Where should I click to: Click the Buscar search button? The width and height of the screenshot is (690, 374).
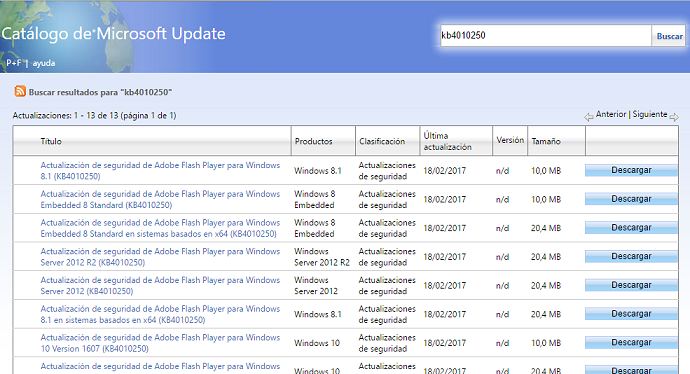[669, 36]
